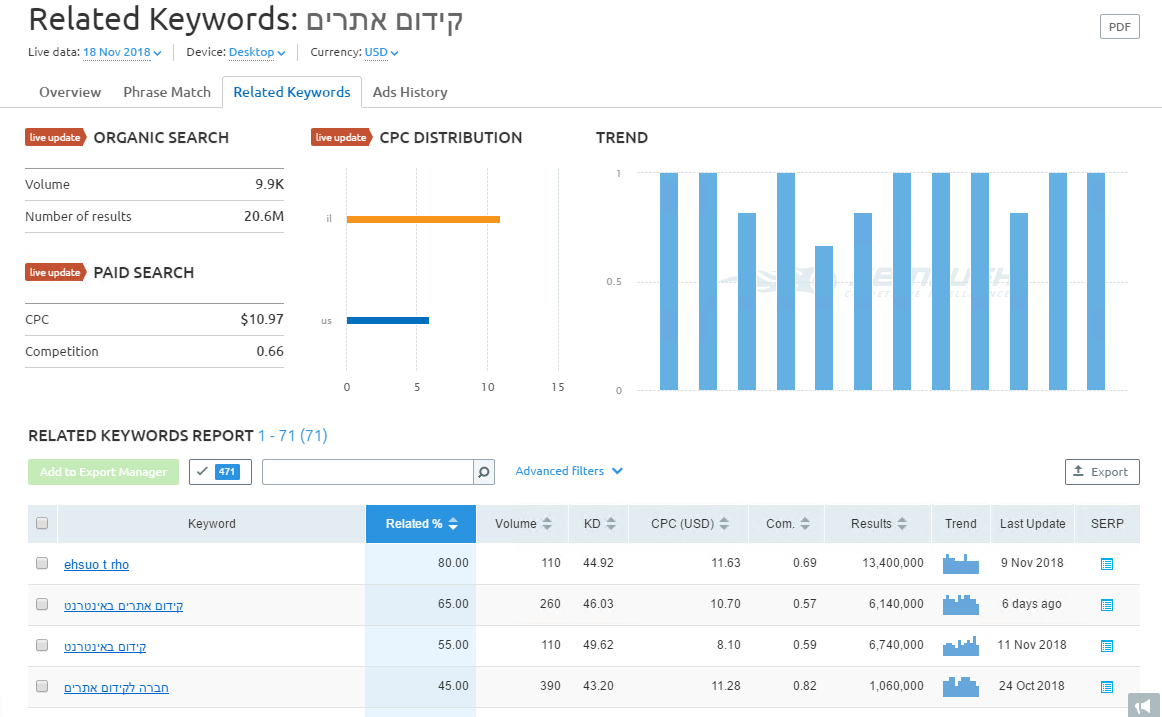Click Add to Export Manager button
Screen dimensions: 1162x717
coord(104,472)
